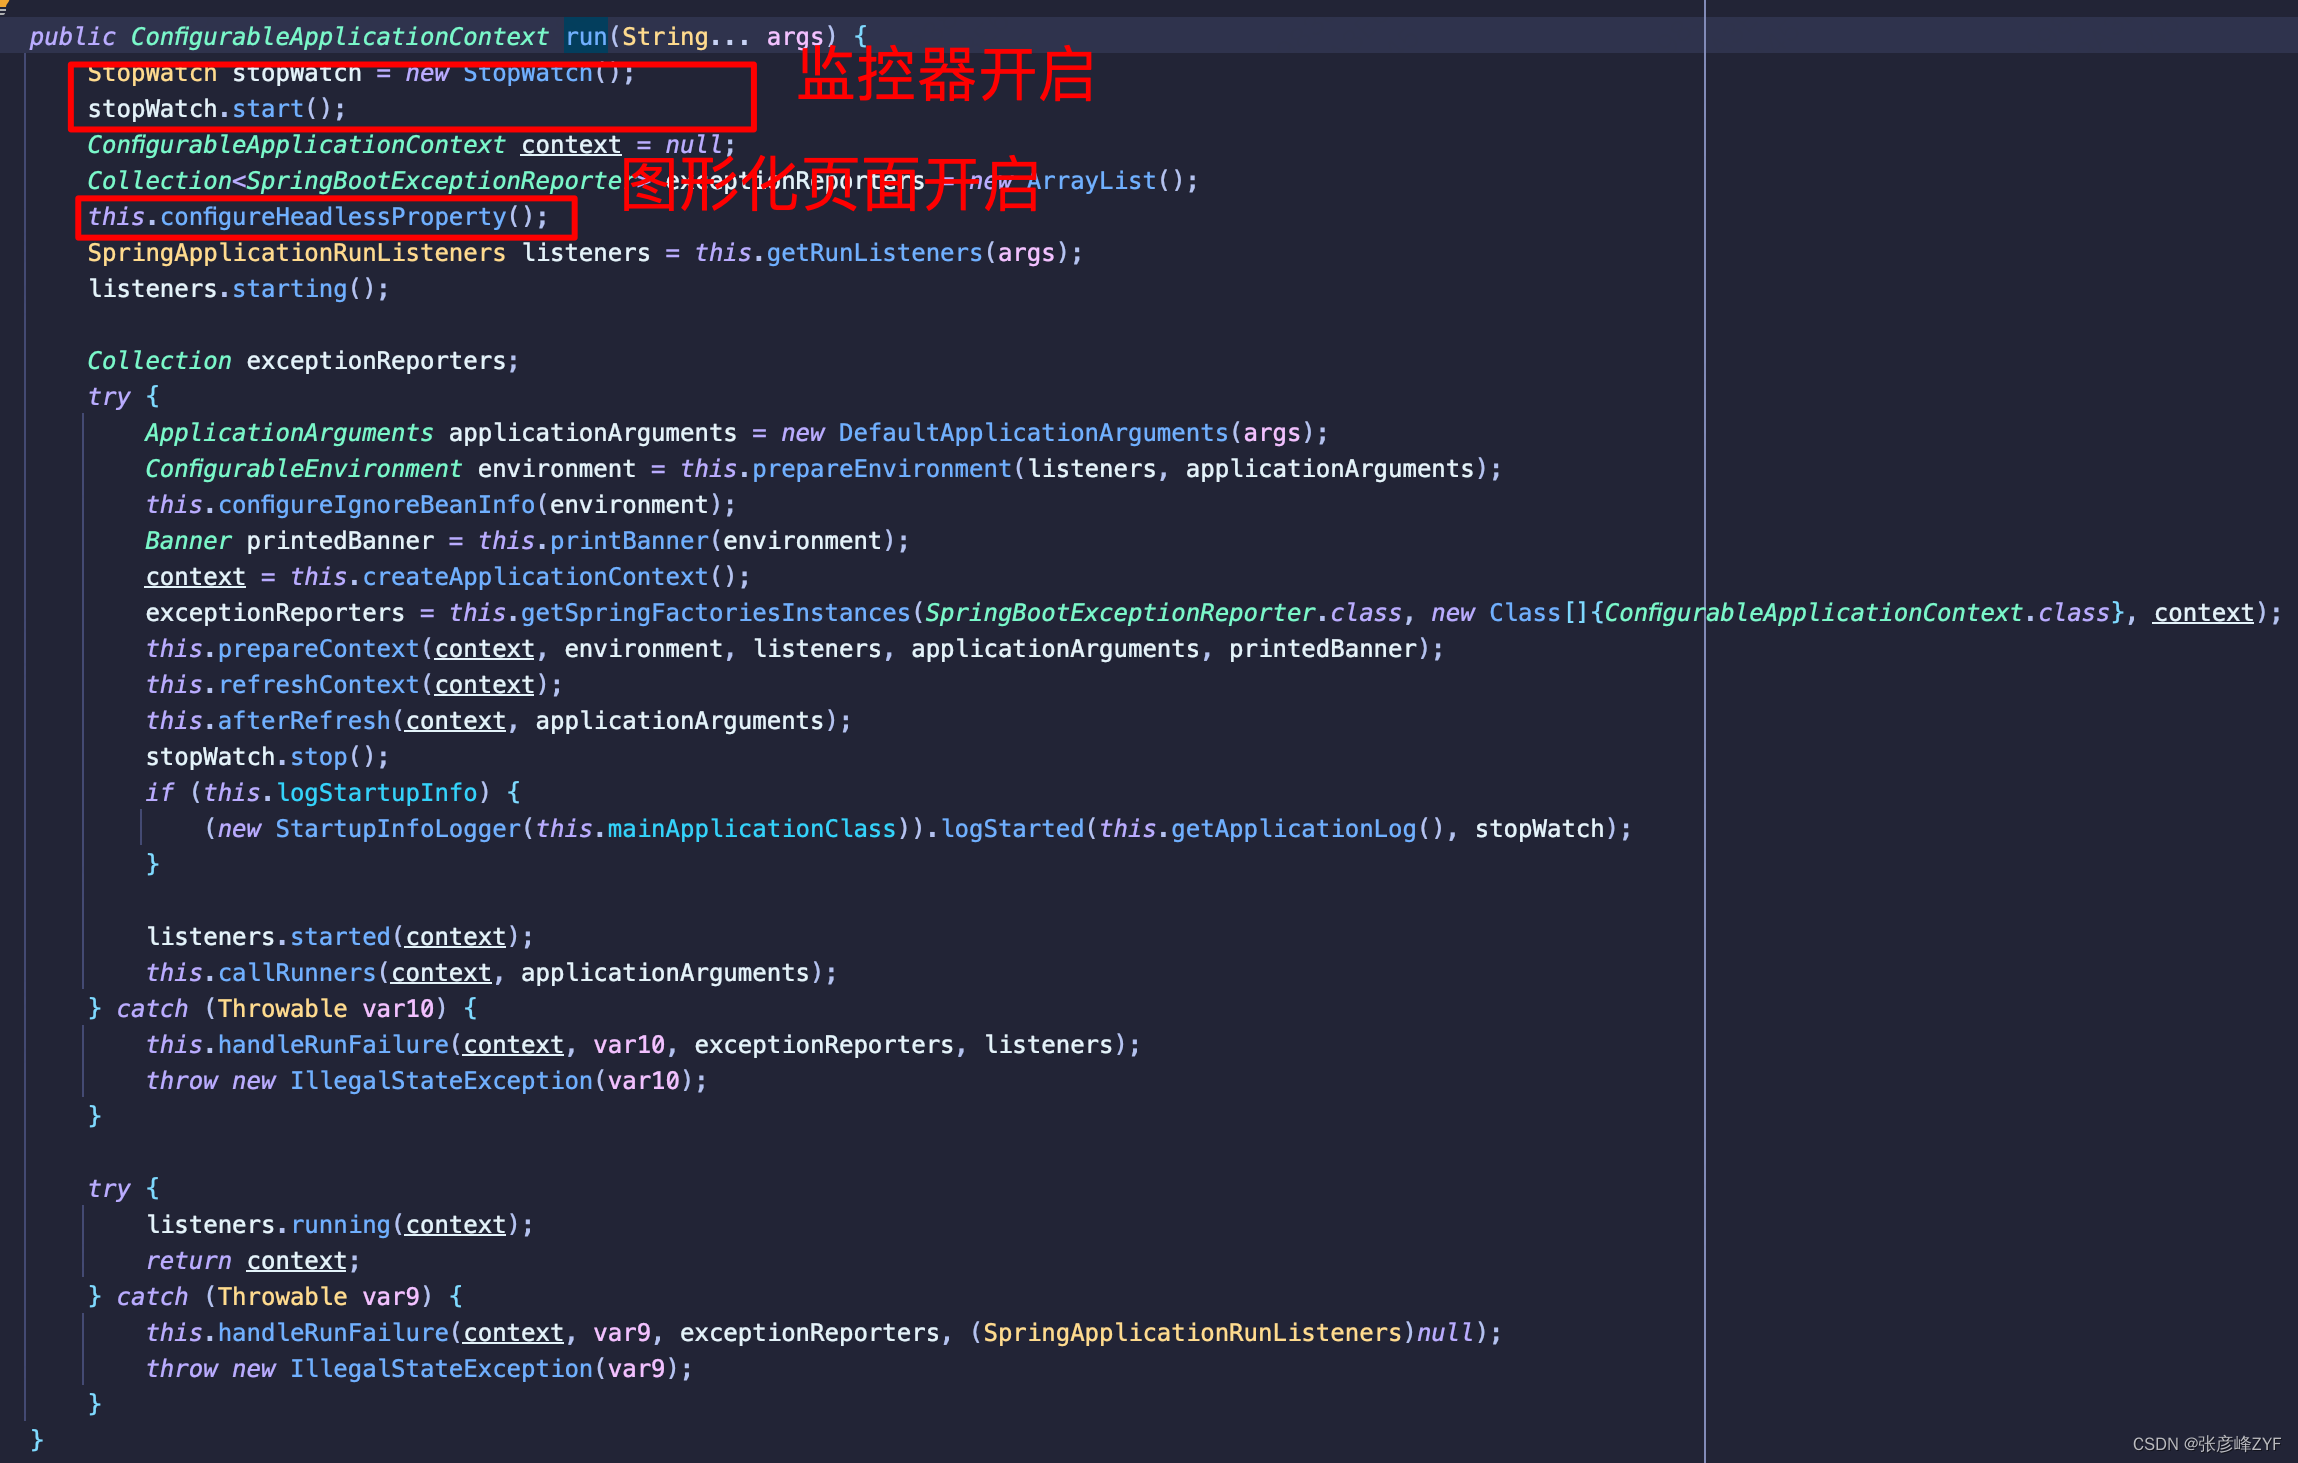This screenshot has width=2298, height=1463.
Task: Click configureIgnoreBeanInfo method call
Action: [377, 505]
